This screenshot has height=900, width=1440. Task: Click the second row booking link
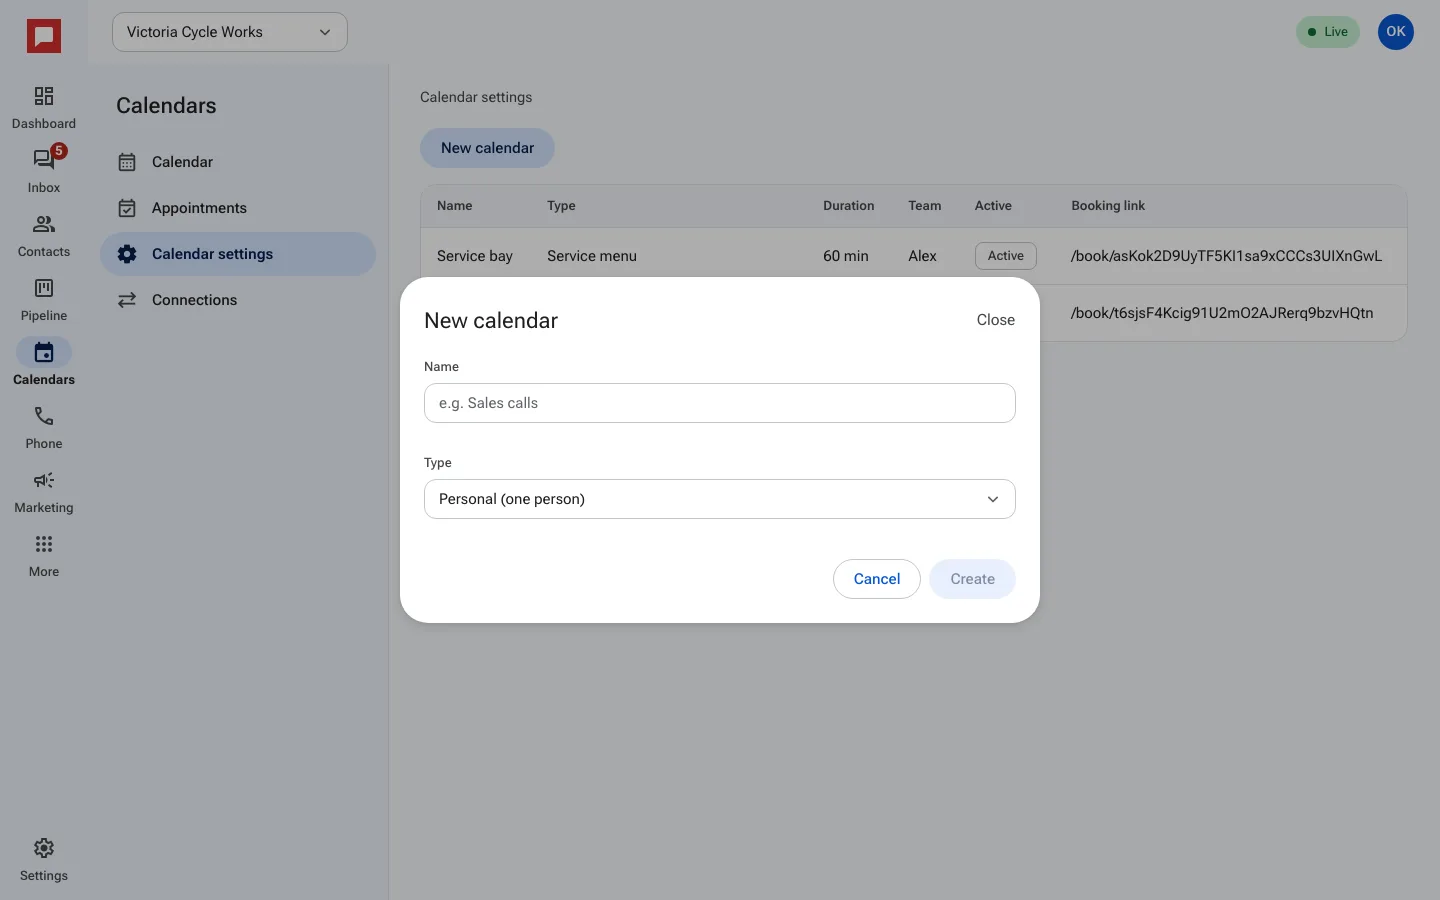point(1222,313)
